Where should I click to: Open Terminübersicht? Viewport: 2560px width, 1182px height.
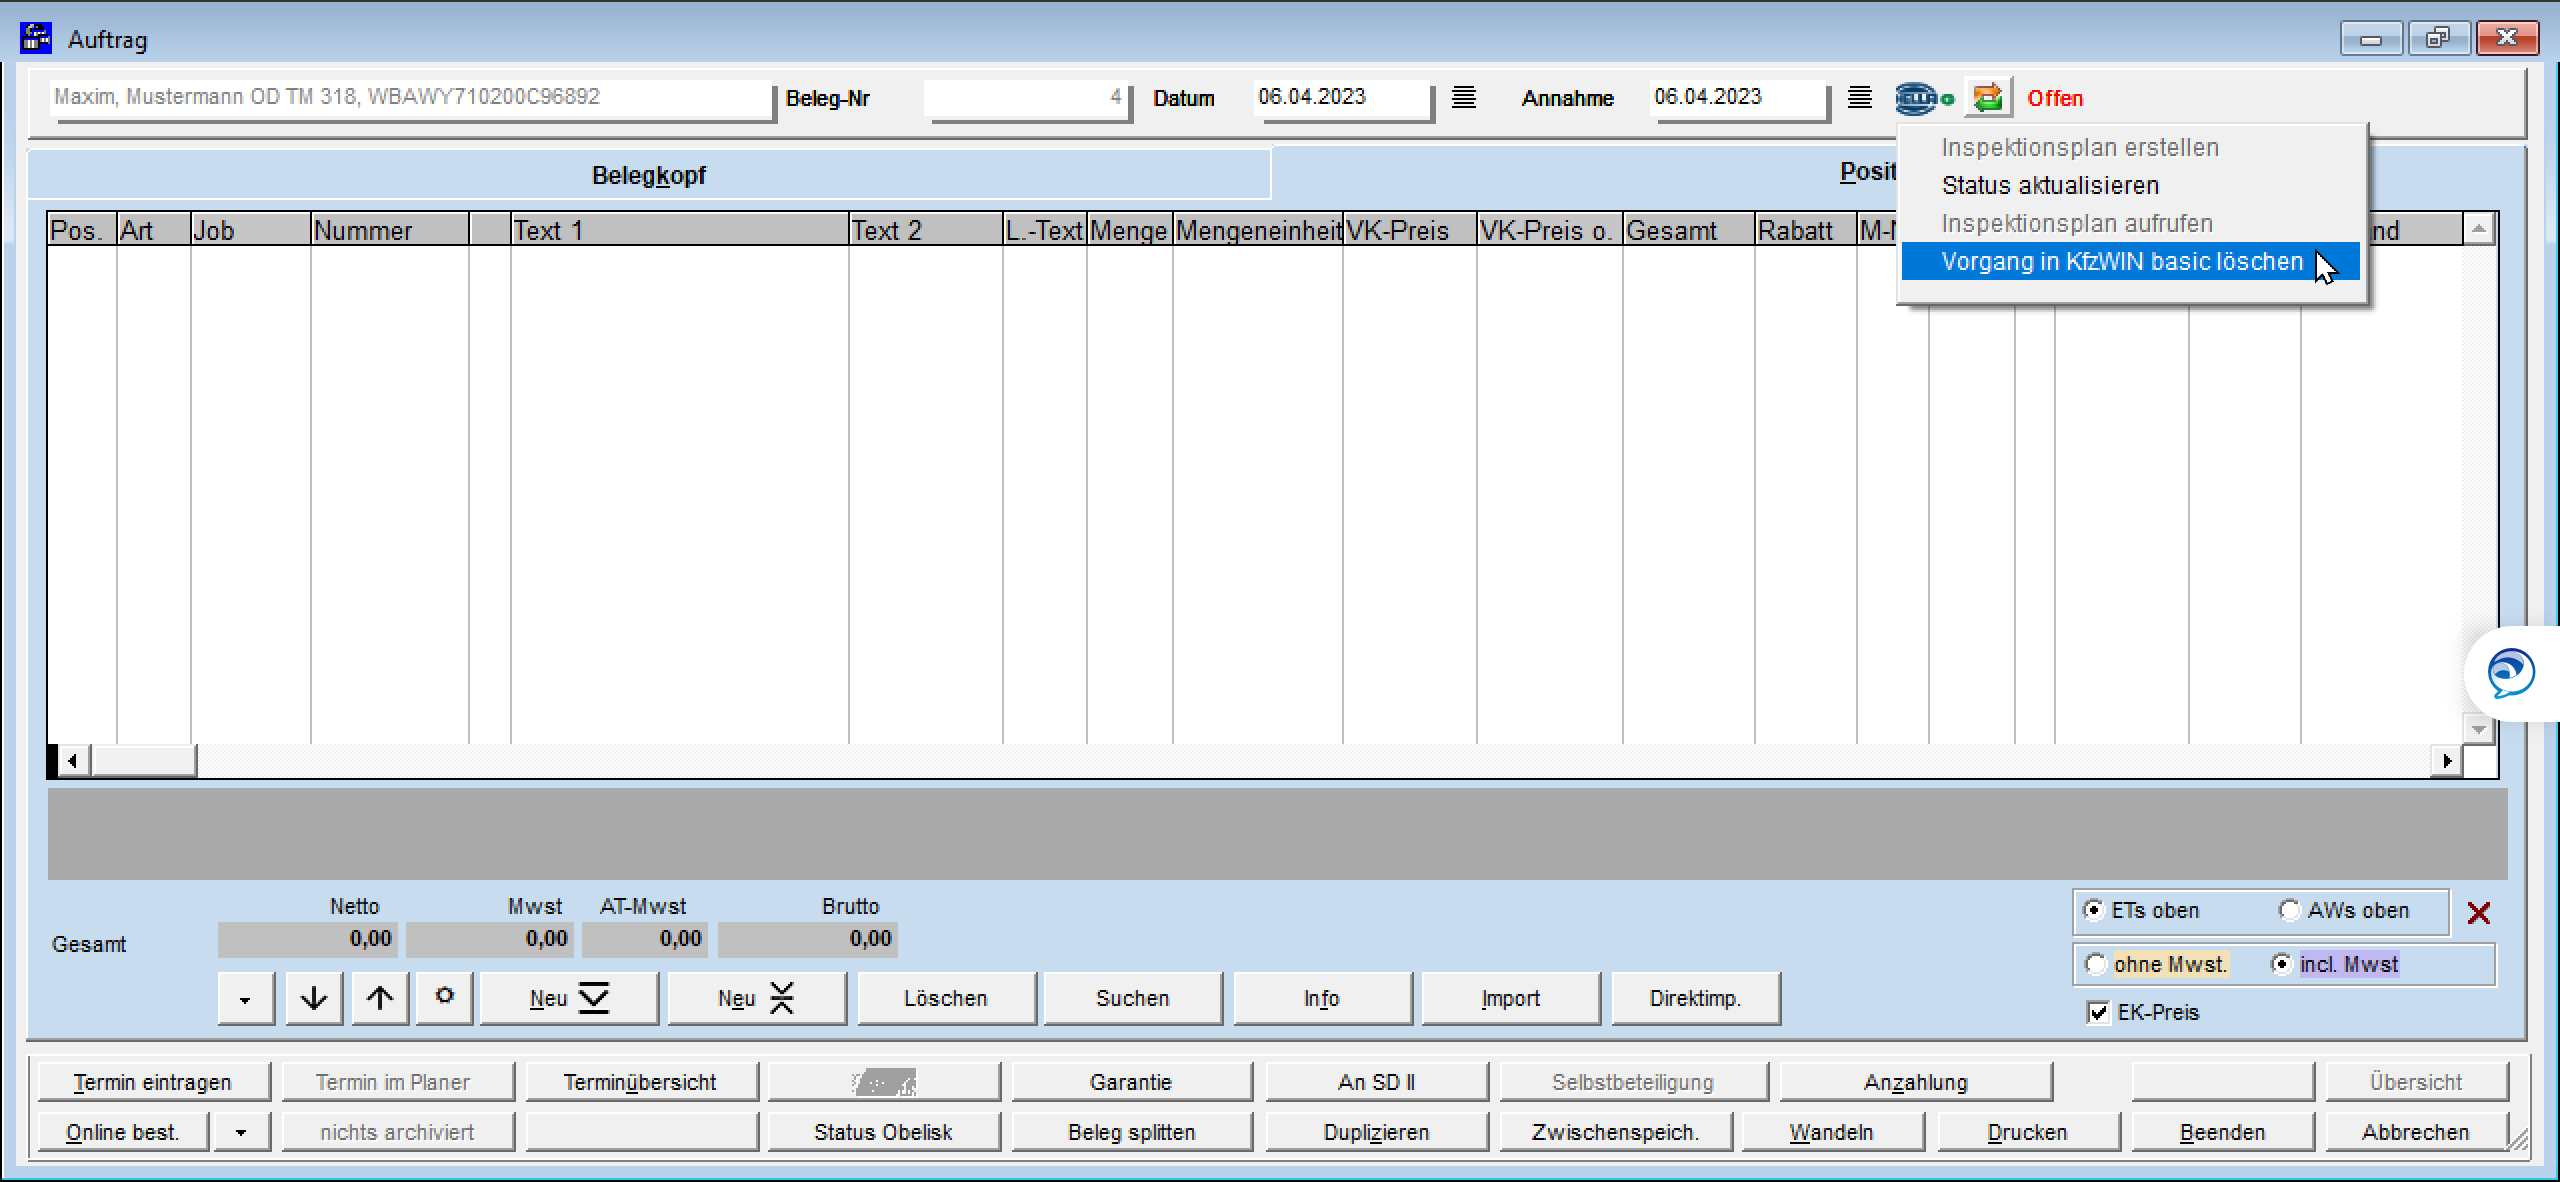tap(640, 1082)
